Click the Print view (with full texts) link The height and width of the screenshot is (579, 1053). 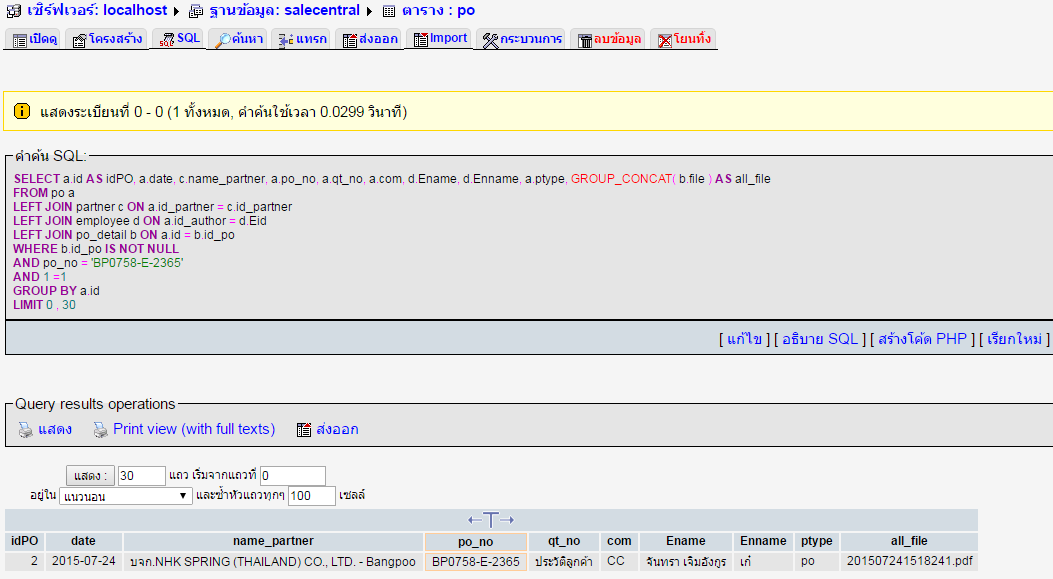click(194, 429)
